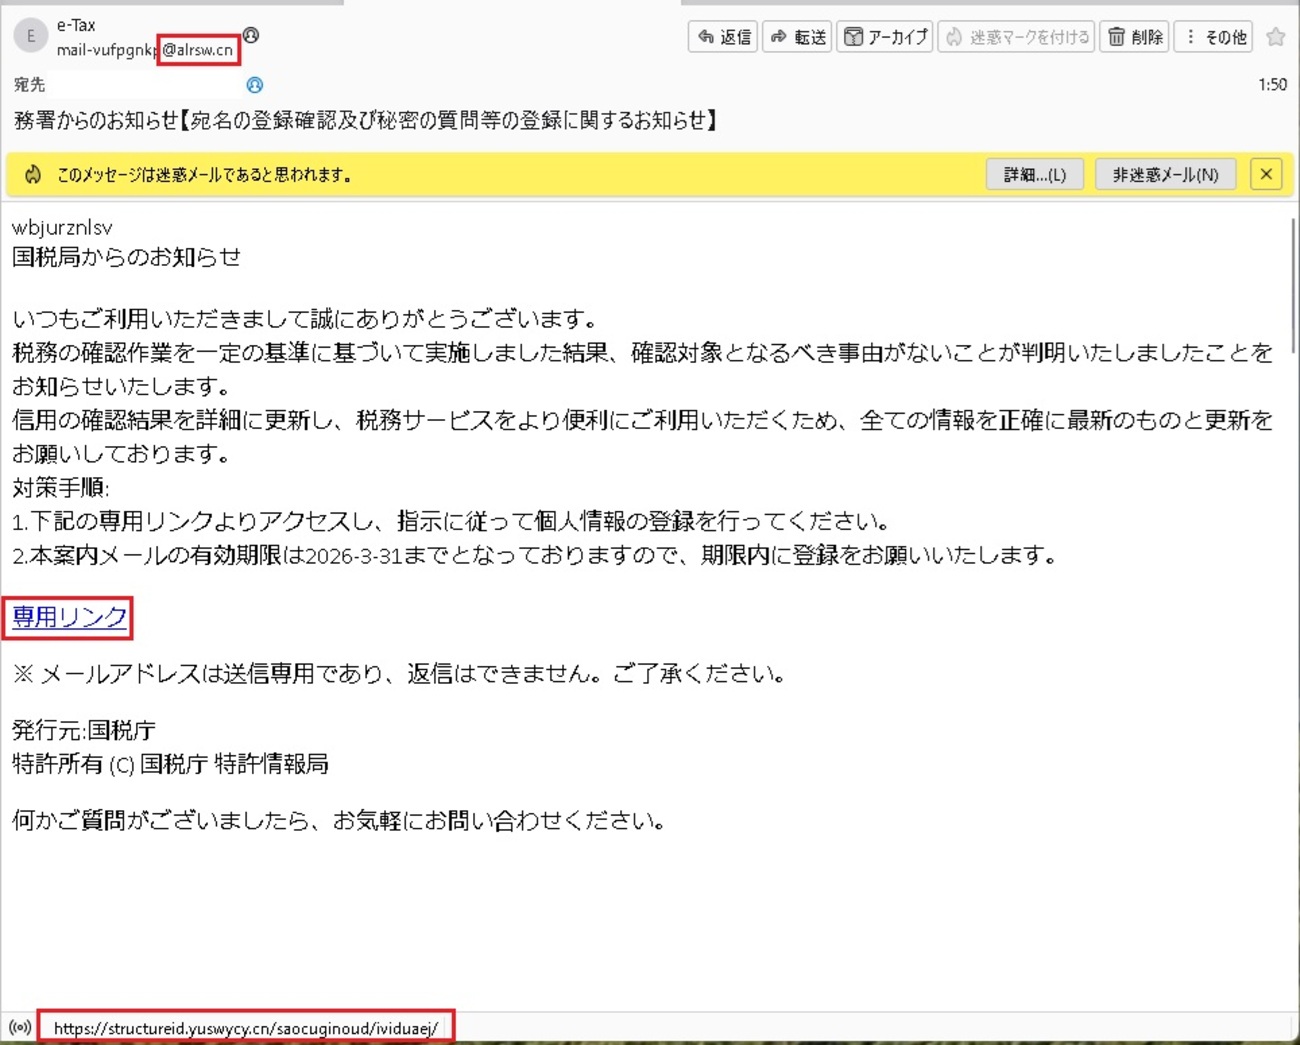The height and width of the screenshot is (1045, 1300).
Task: Select the sender name e-Tax
Action: (x=76, y=25)
